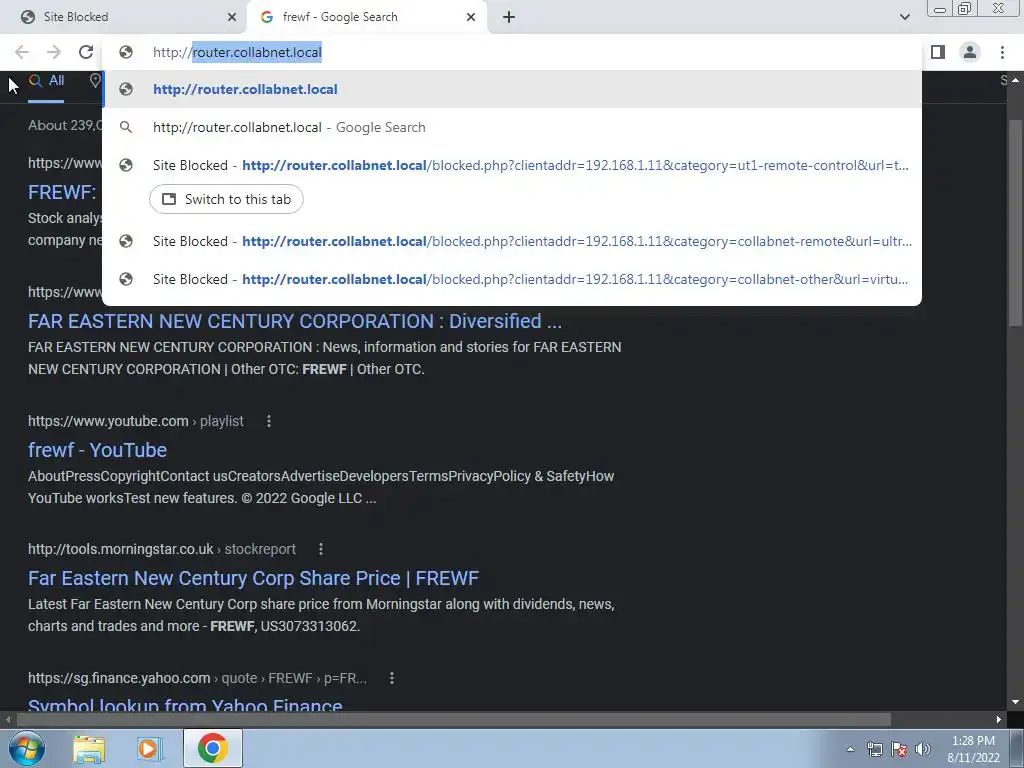This screenshot has height=768, width=1024.
Task: Open the tab search chevron dropdown
Action: tap(904, 17)
